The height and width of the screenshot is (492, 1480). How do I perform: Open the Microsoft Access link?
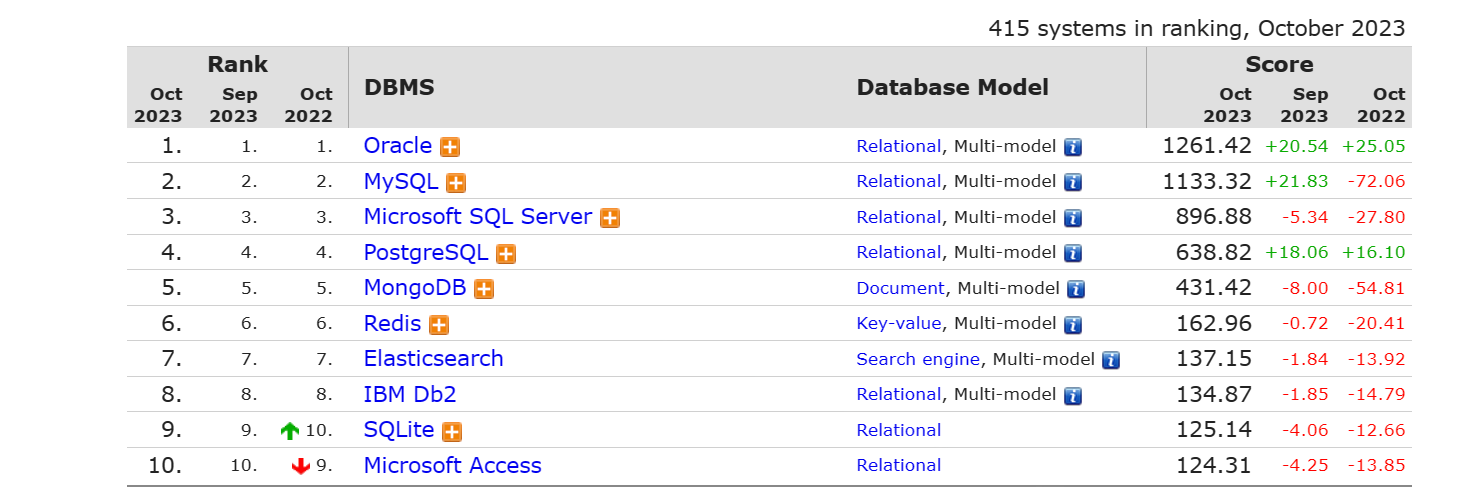453,466
